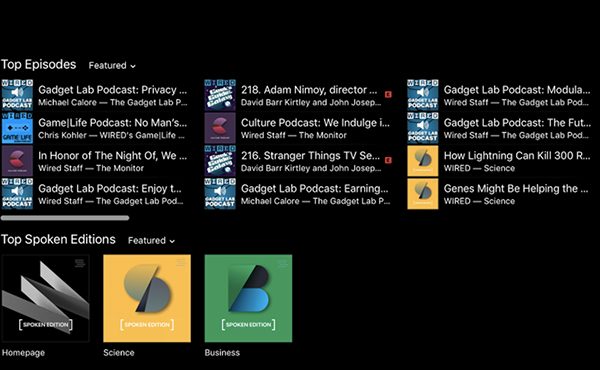Screen dimensions: 600x370
Task: Click the Game|Life Podcast artwork icon
Action: point(17,128)
